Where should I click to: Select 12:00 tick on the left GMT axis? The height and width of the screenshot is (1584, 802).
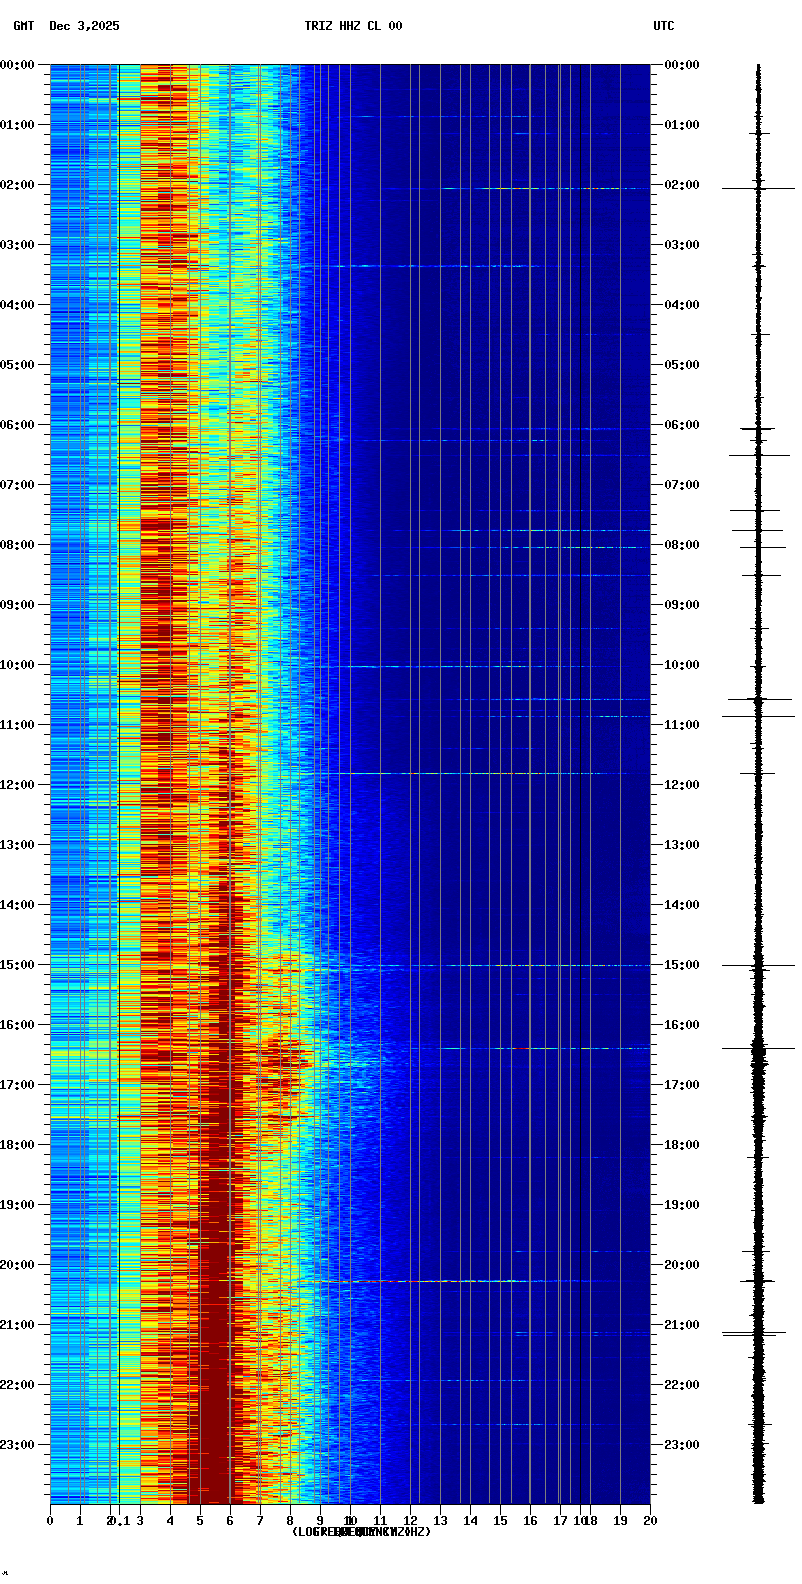click(x=17, y=785)
